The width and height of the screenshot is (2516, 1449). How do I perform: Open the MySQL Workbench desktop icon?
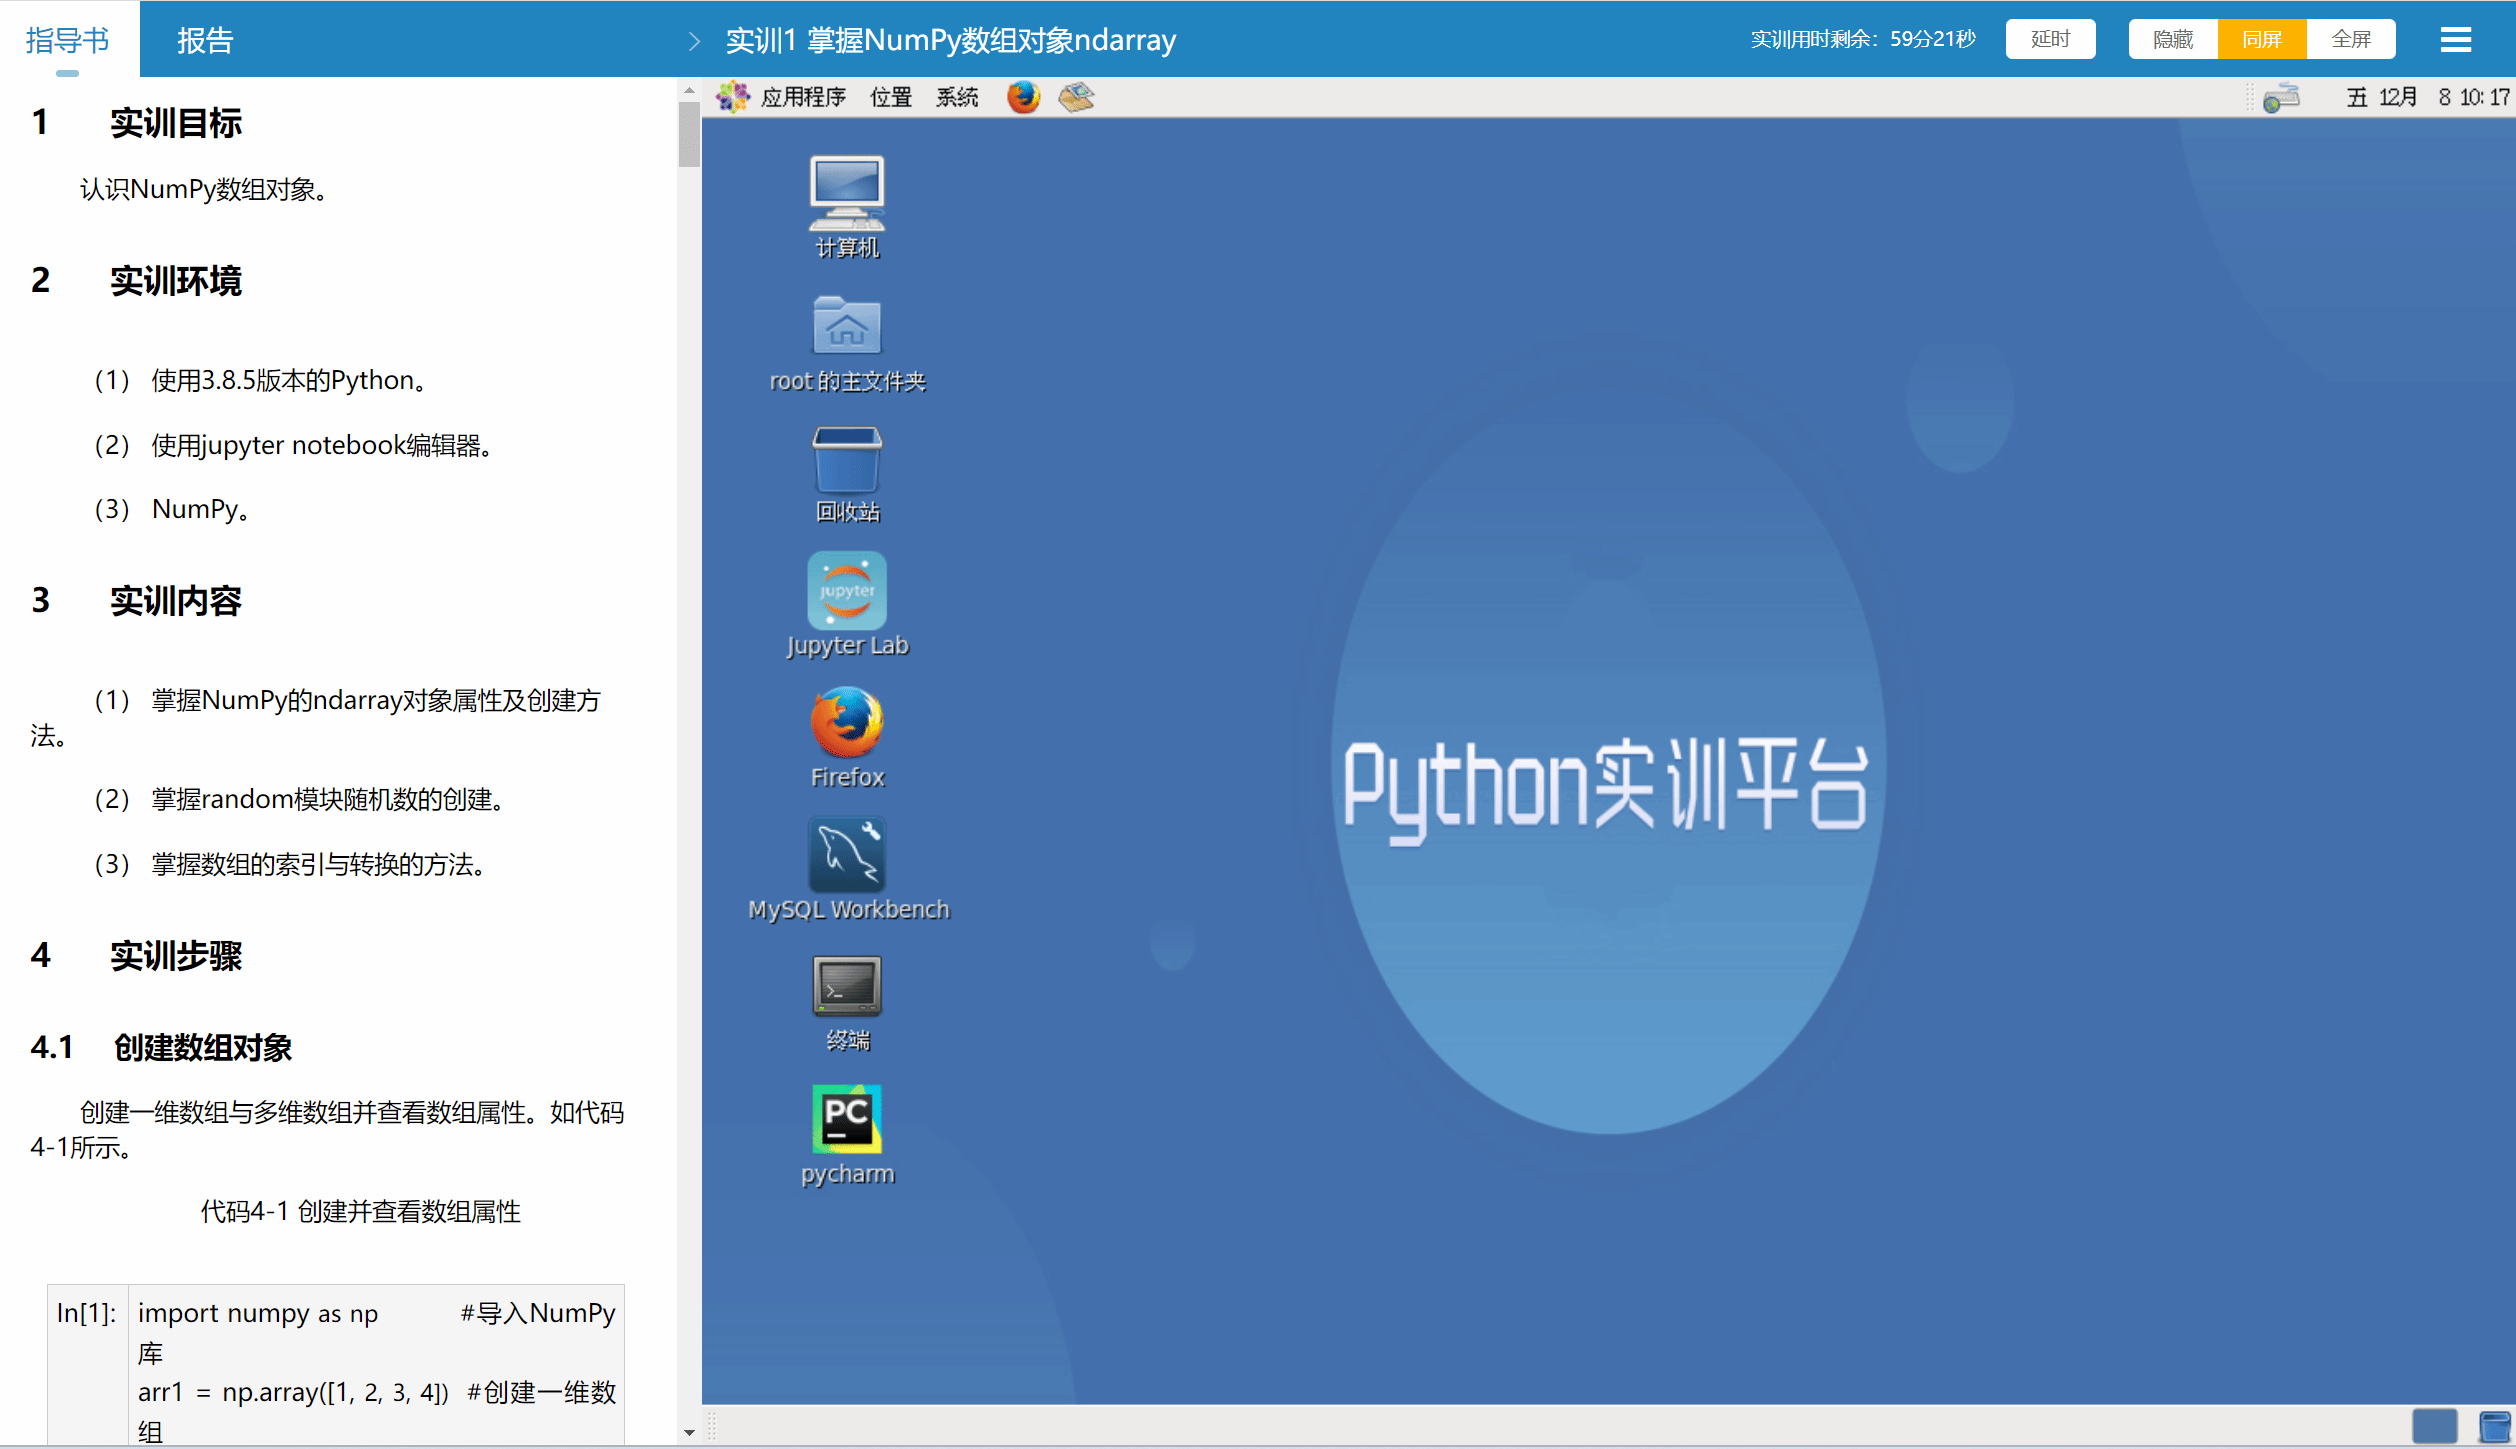click(x=846, y=856)
